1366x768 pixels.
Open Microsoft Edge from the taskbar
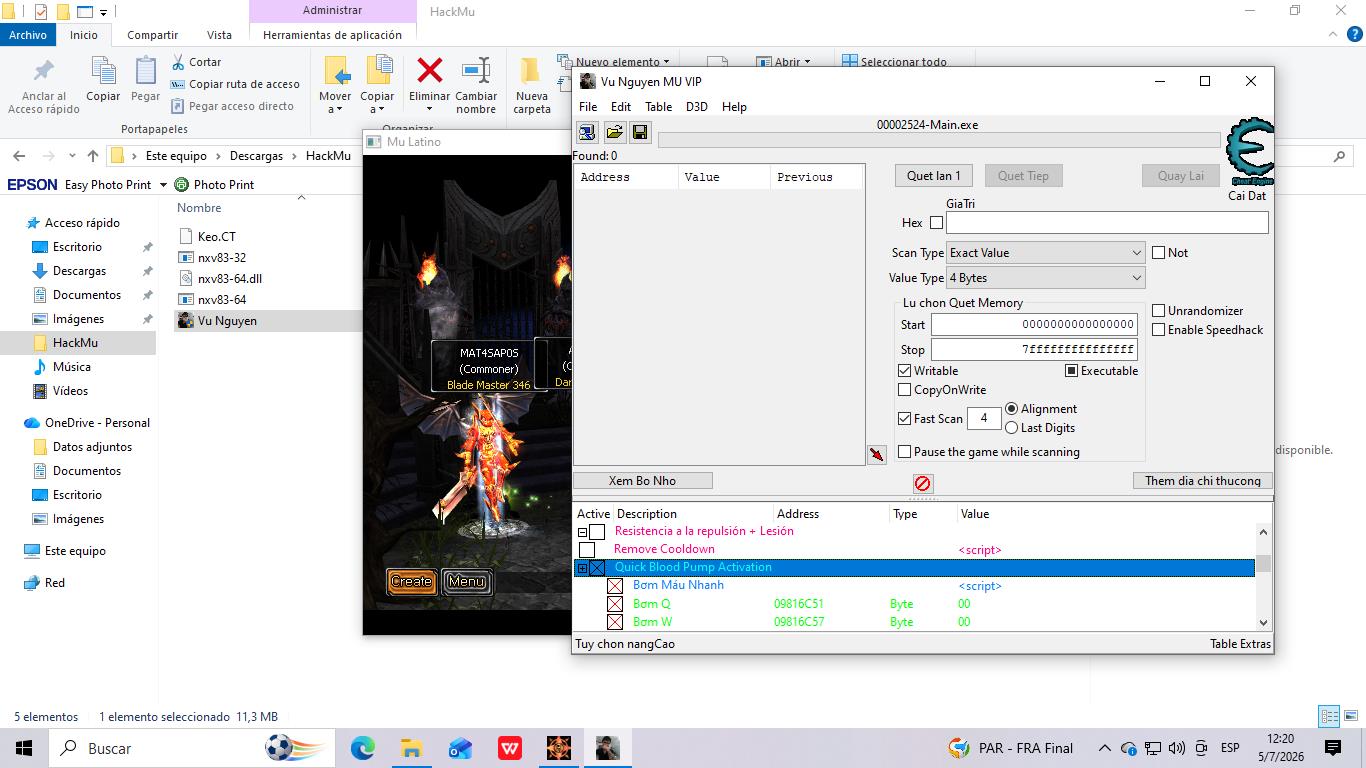coord(362,748)
